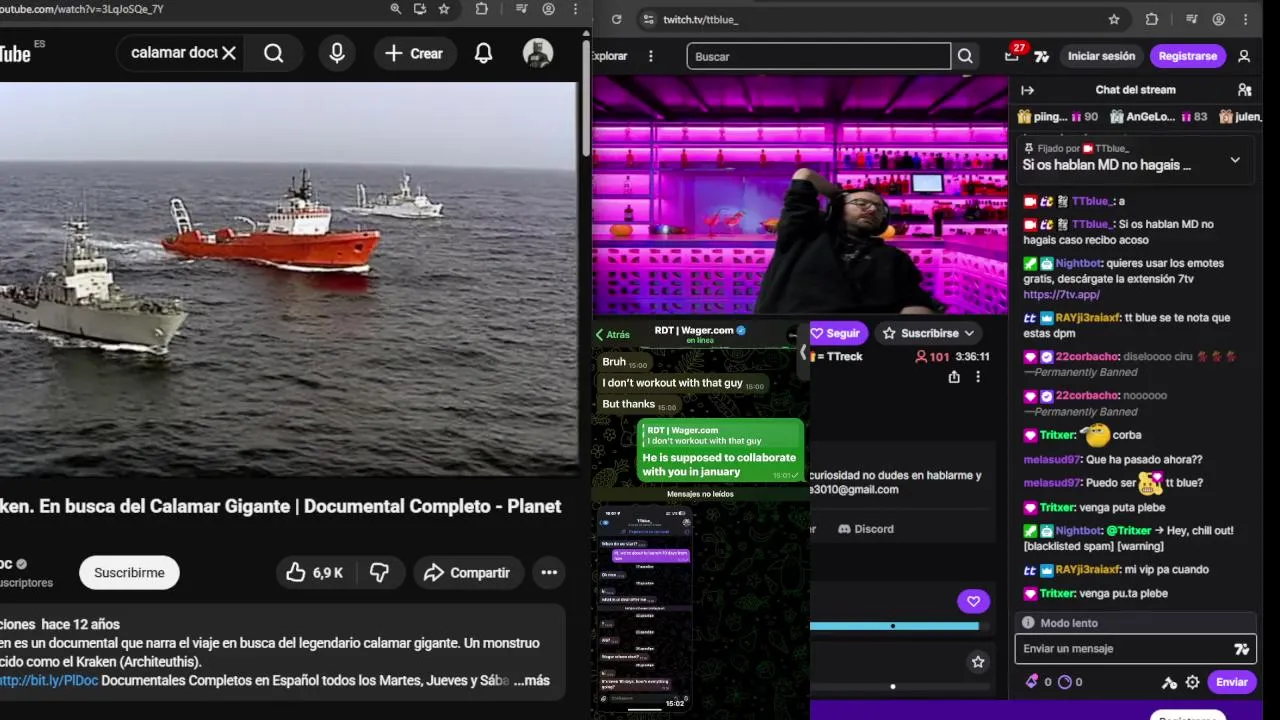Share the Twitch stream
The image size is (1280, 720).
(x=954, y=377)
